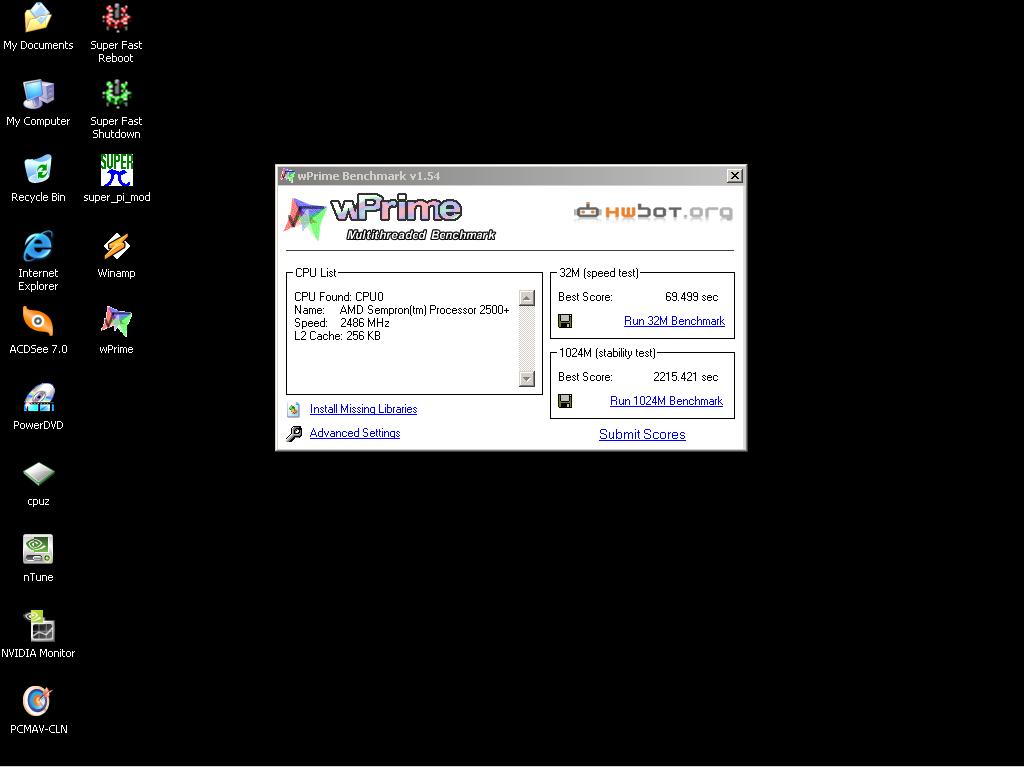Click the 'AMD Sempron(tm) Processor 2500+' name line
The height and width of the screenshot is (768, 1024).
pyautogui.click(x=402, y=310)
